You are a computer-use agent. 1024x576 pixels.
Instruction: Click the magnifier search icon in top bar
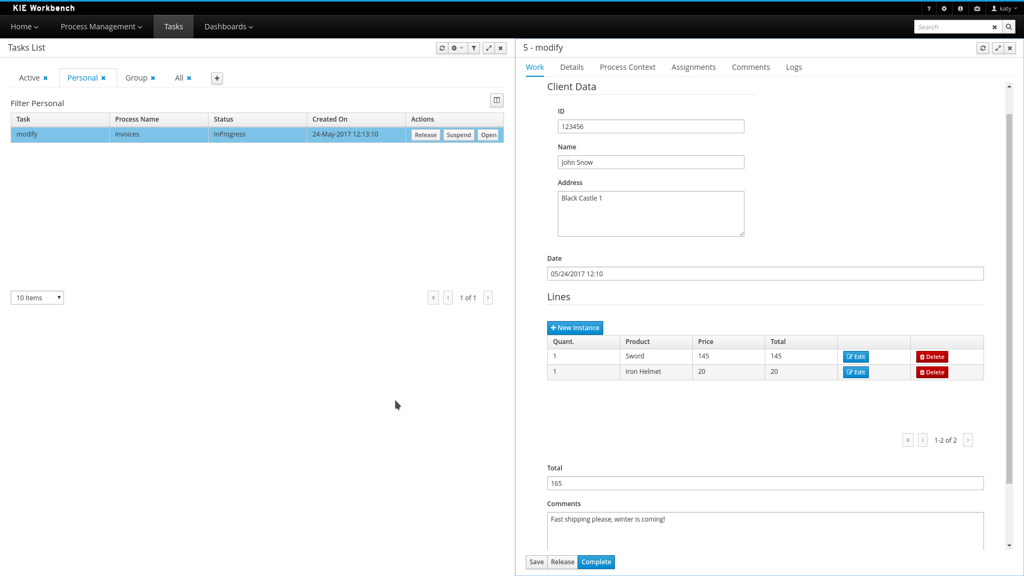1009,27
